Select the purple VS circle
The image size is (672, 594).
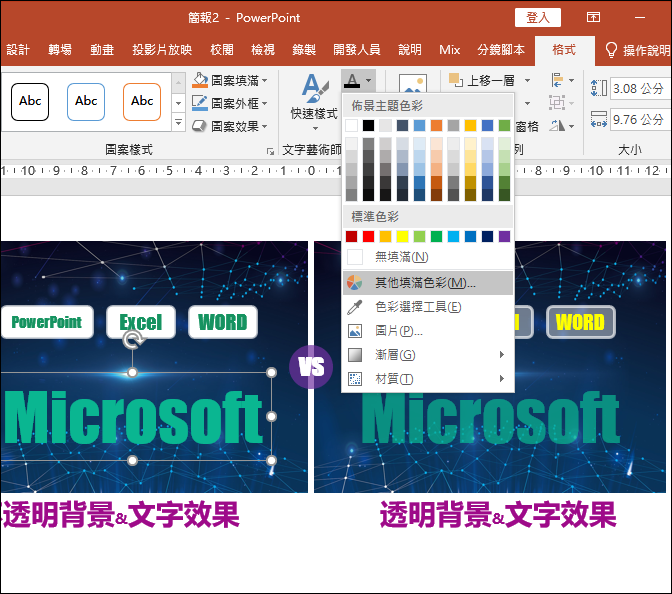[x=311, y=367]
